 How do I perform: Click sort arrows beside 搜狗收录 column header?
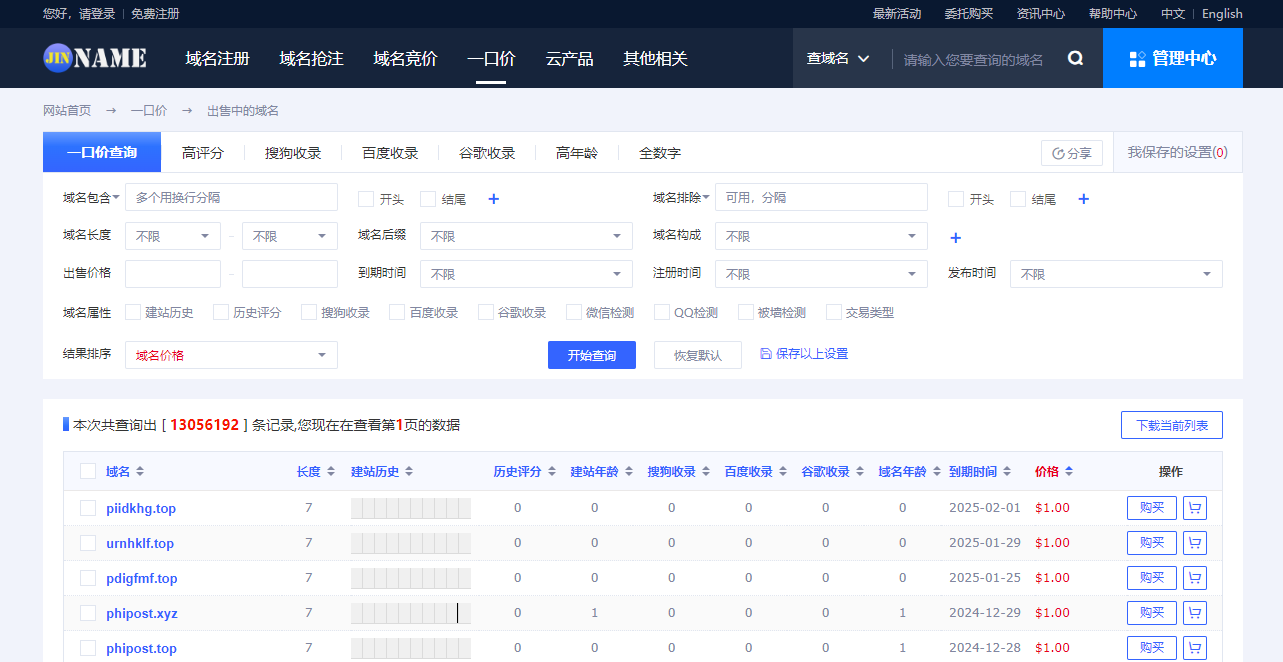click(x=705, y=472)
